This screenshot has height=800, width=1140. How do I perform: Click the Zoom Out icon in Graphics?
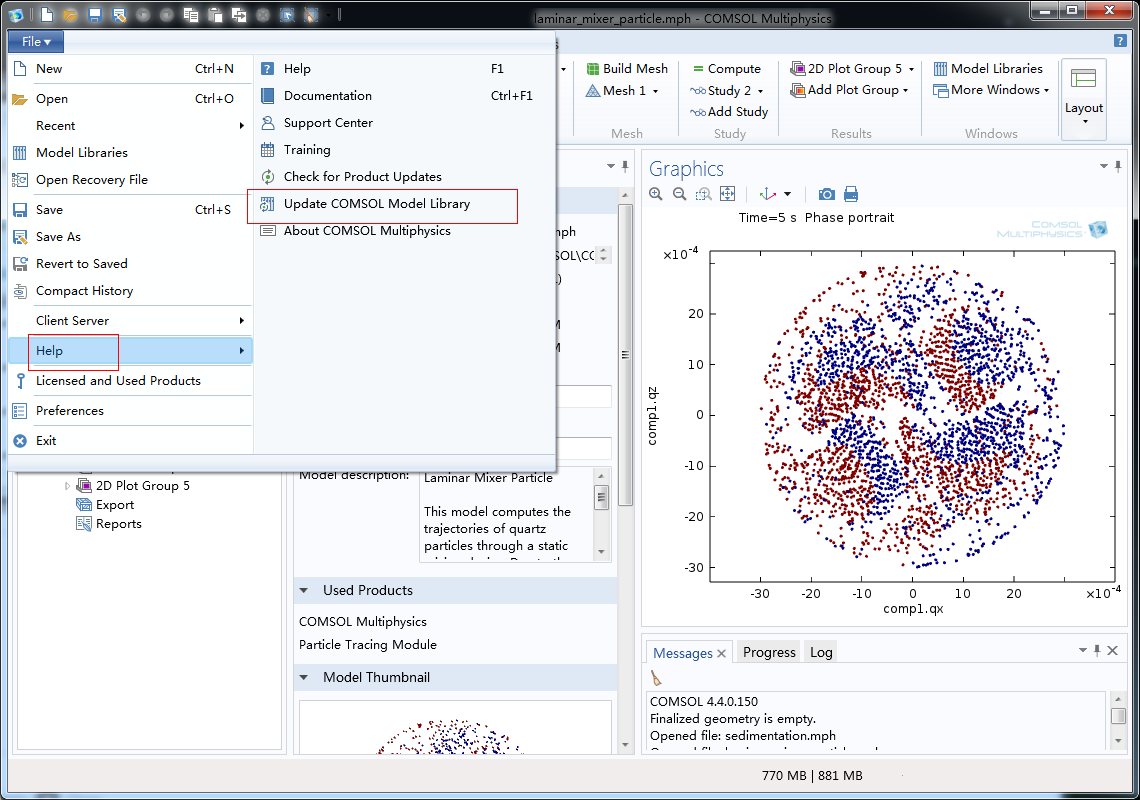(x=680, y=194)
